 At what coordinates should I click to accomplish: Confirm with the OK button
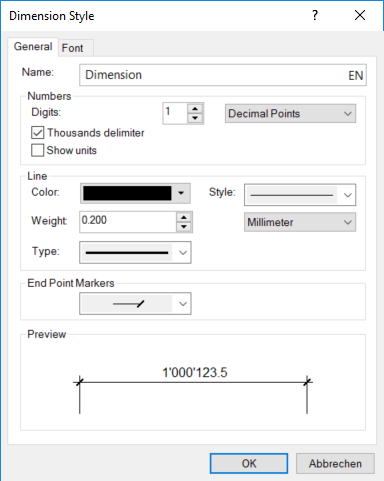(x=249, y=463)
